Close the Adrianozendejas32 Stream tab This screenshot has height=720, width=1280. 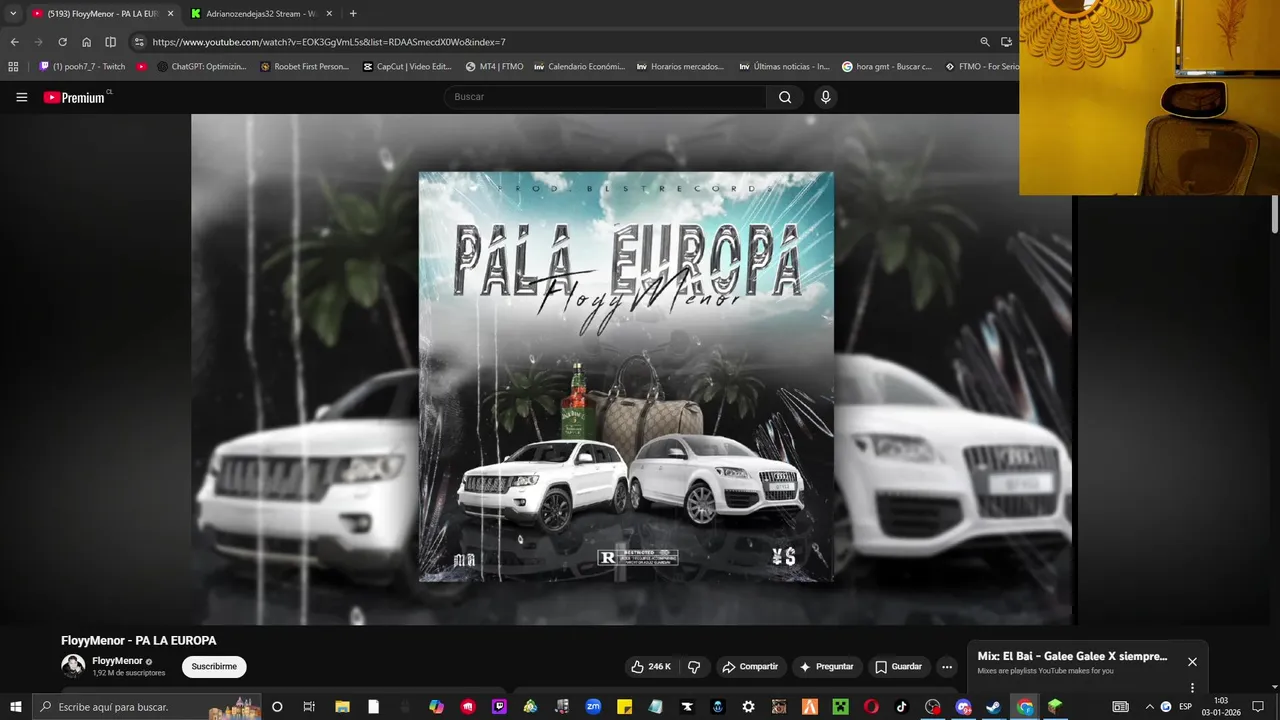(329, 14)
